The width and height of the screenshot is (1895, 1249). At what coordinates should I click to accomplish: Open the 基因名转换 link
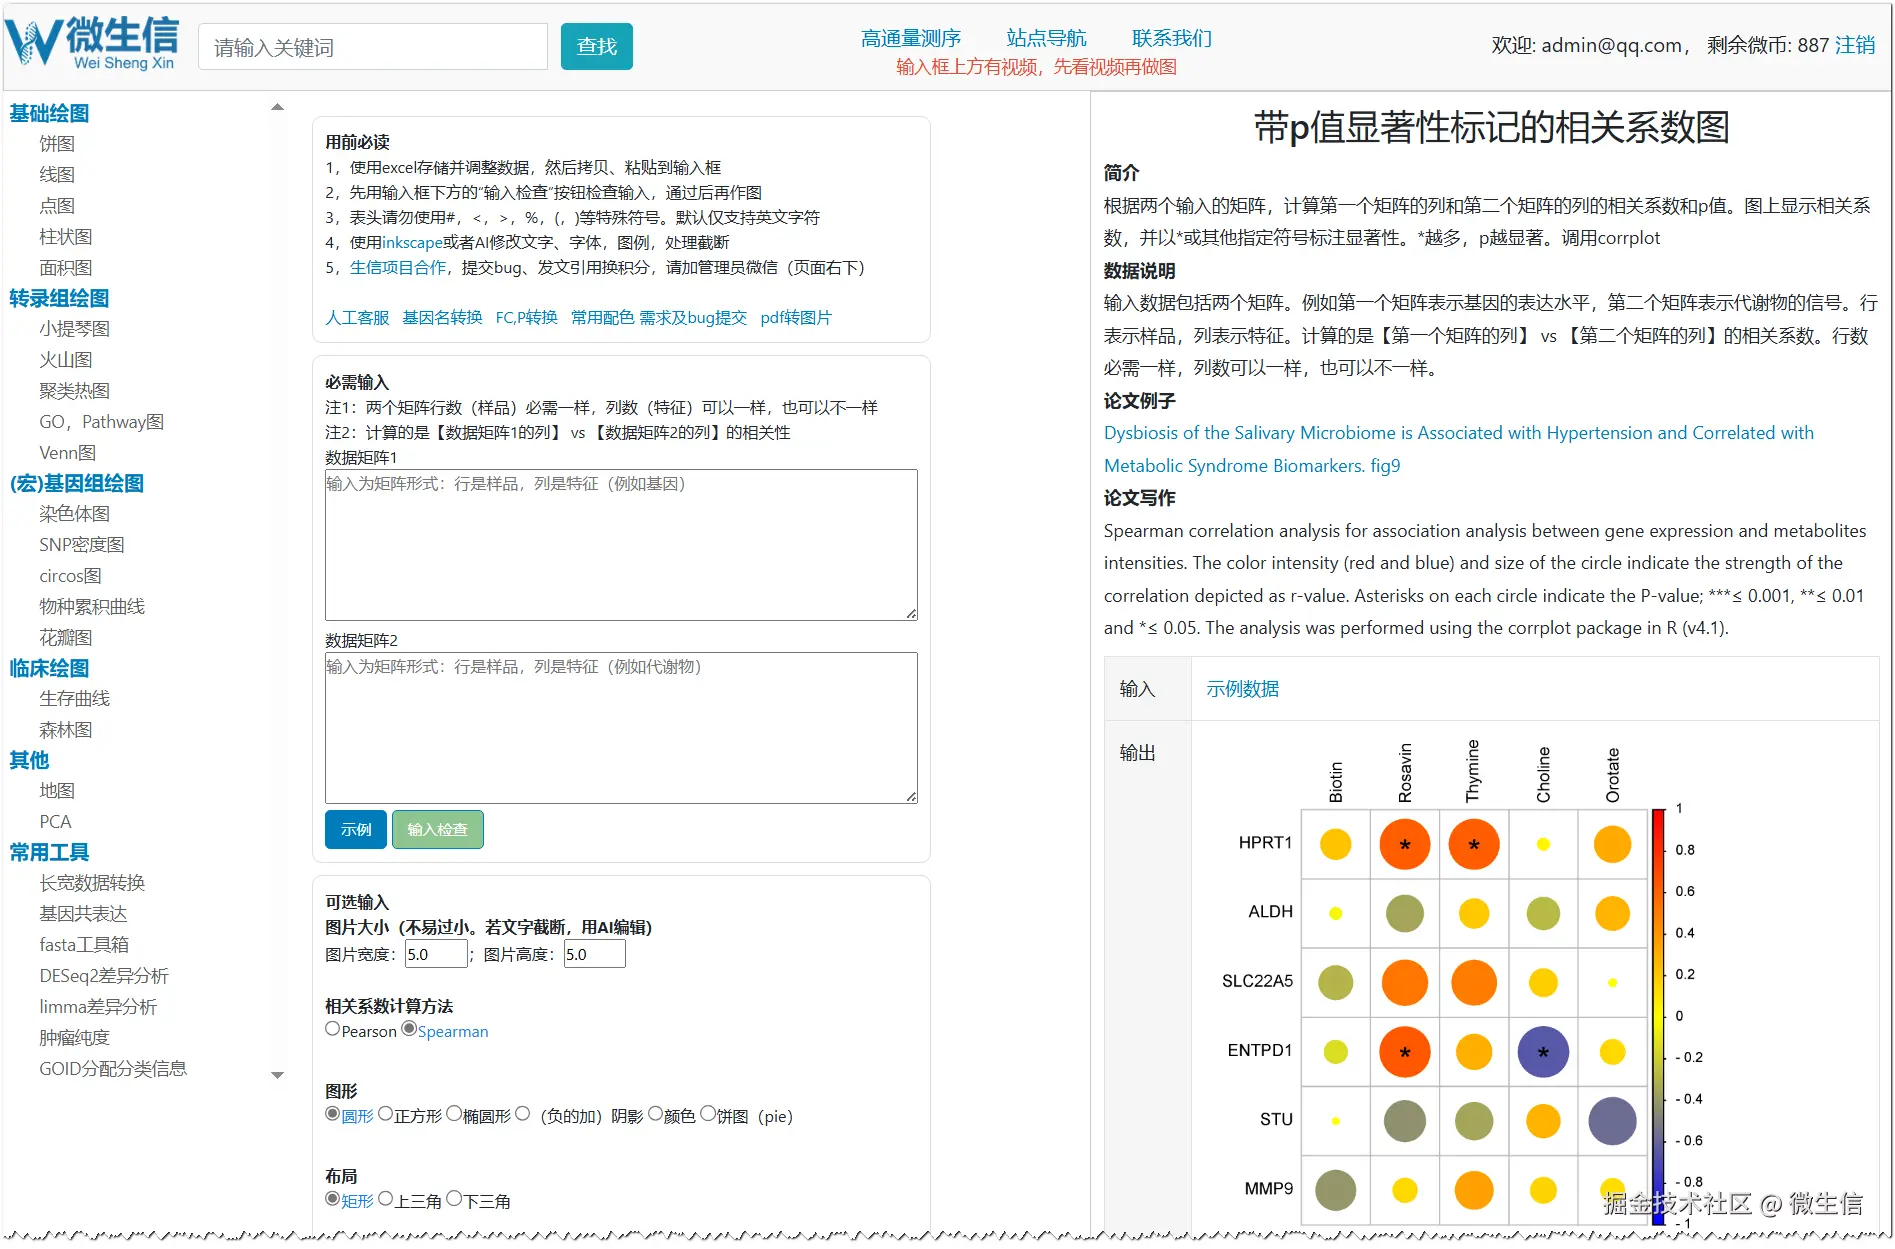(442, 318)
